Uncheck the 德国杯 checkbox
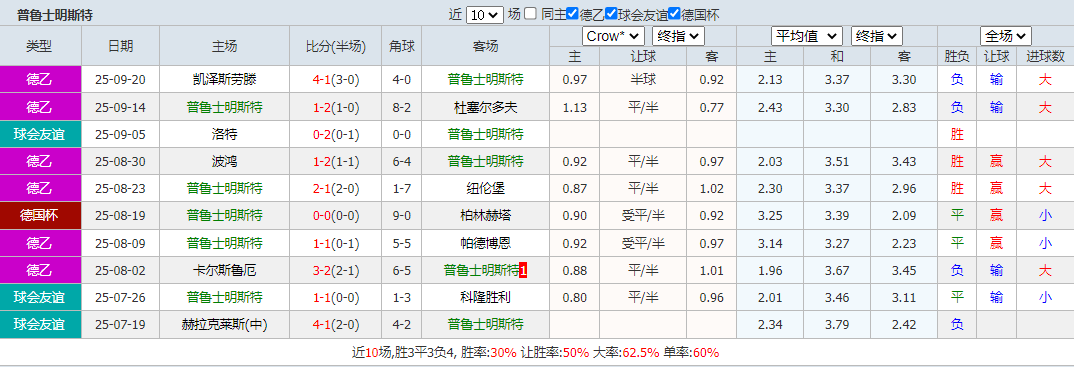1074x367 pixels. [674, 14]
